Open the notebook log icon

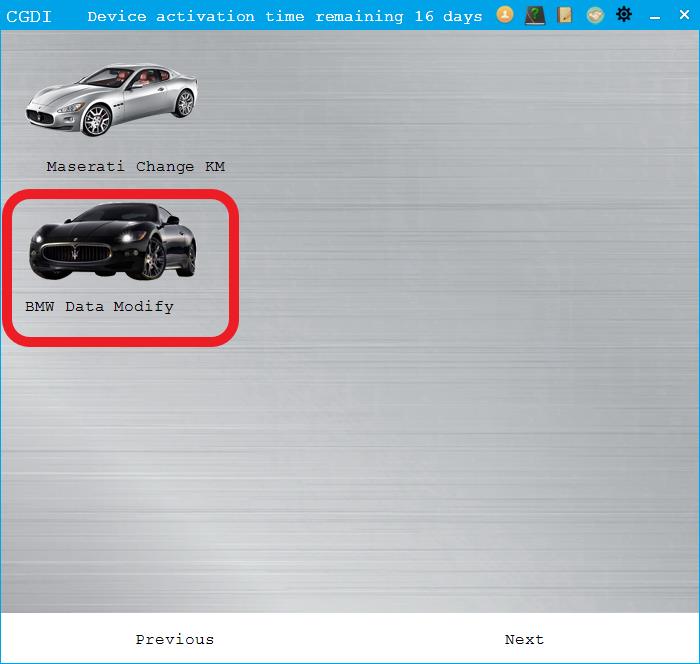pos(565,15)
